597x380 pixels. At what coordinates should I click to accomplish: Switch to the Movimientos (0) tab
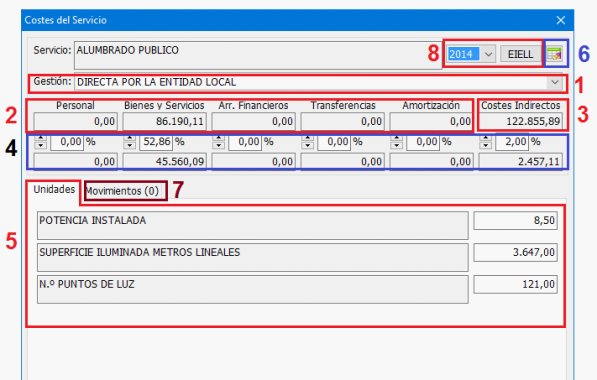[122, 191]
